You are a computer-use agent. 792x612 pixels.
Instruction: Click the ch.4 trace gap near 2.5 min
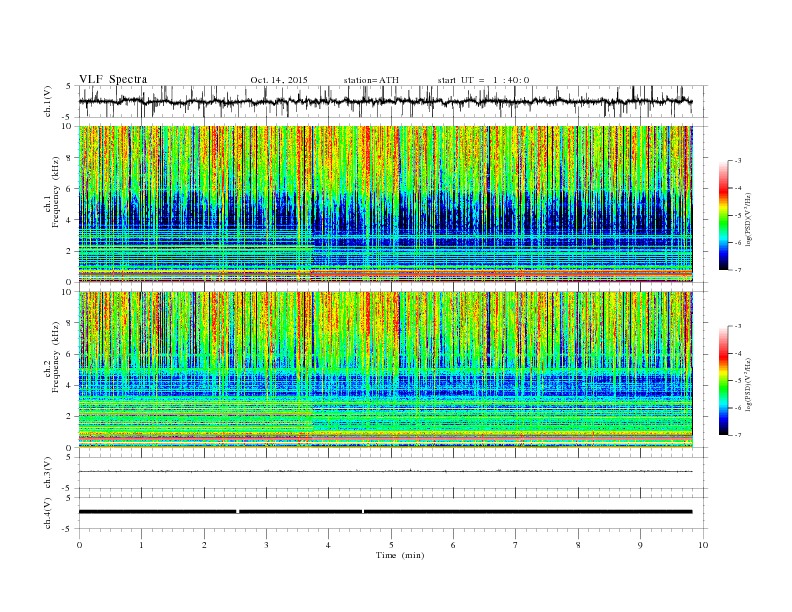(237, 512)
